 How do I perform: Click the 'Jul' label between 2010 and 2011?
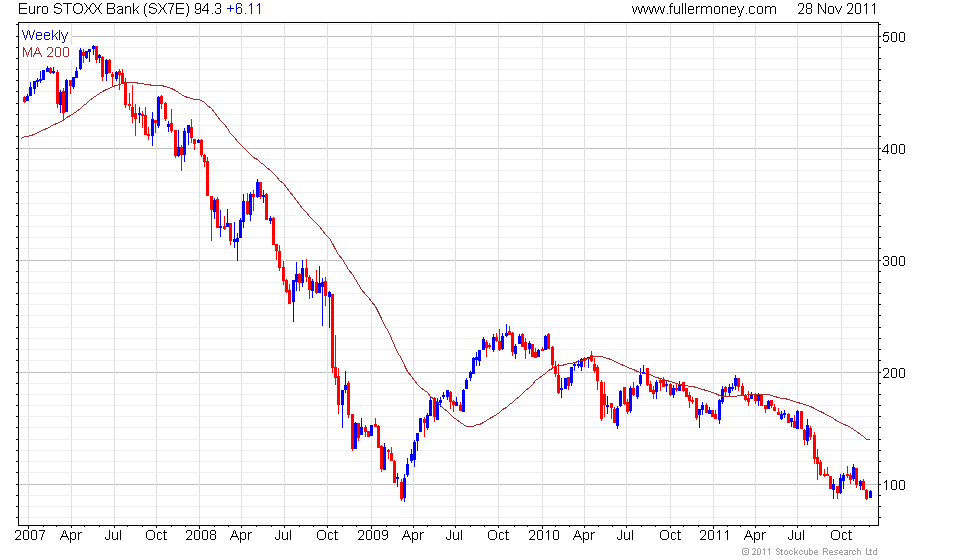[625, 536]
